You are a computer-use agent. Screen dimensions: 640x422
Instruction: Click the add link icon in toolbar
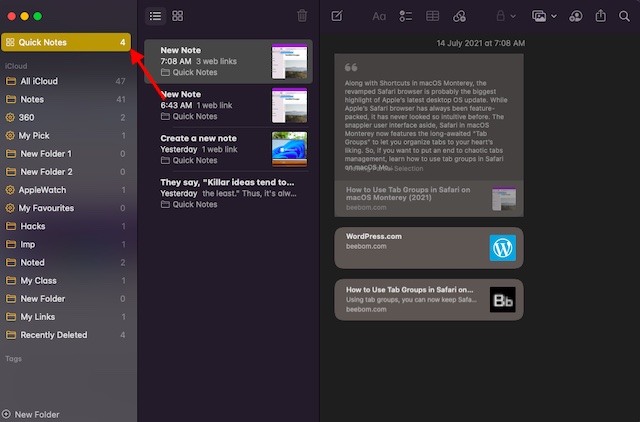tap(460, 16)
